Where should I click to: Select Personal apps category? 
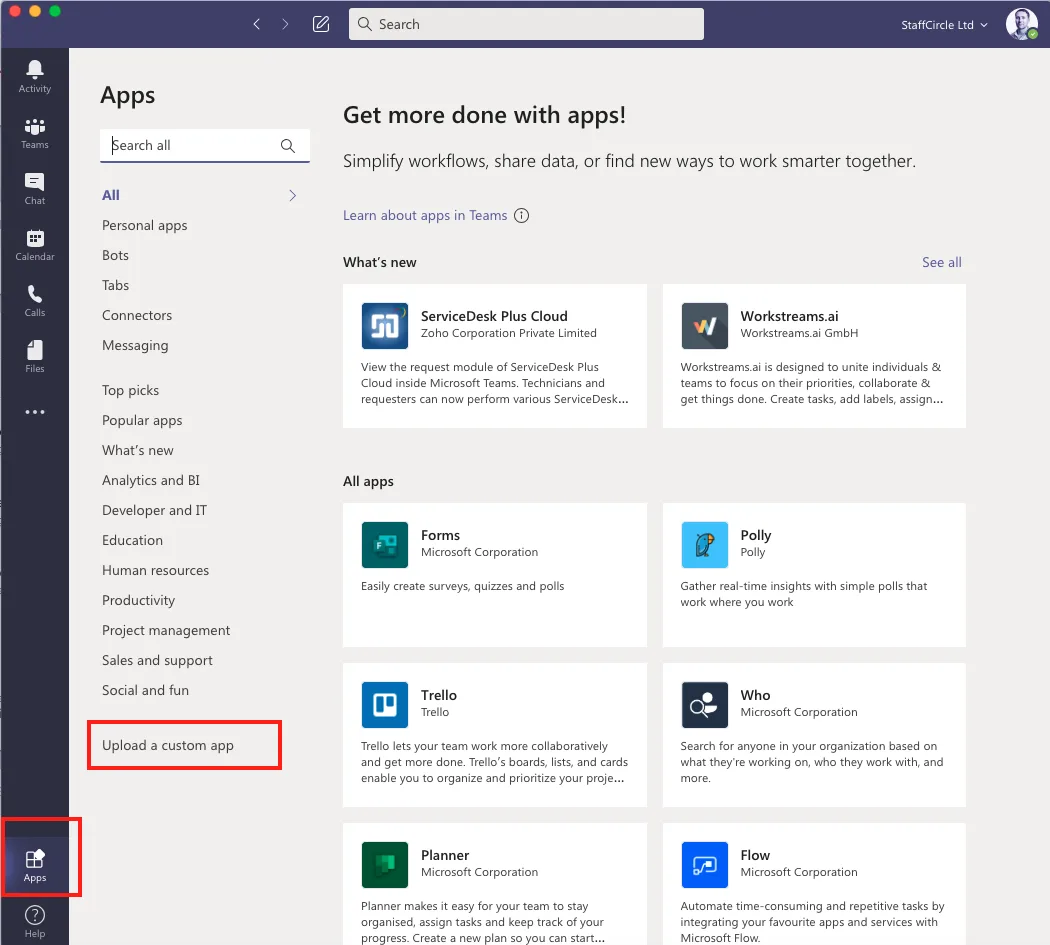pos(145,226)
